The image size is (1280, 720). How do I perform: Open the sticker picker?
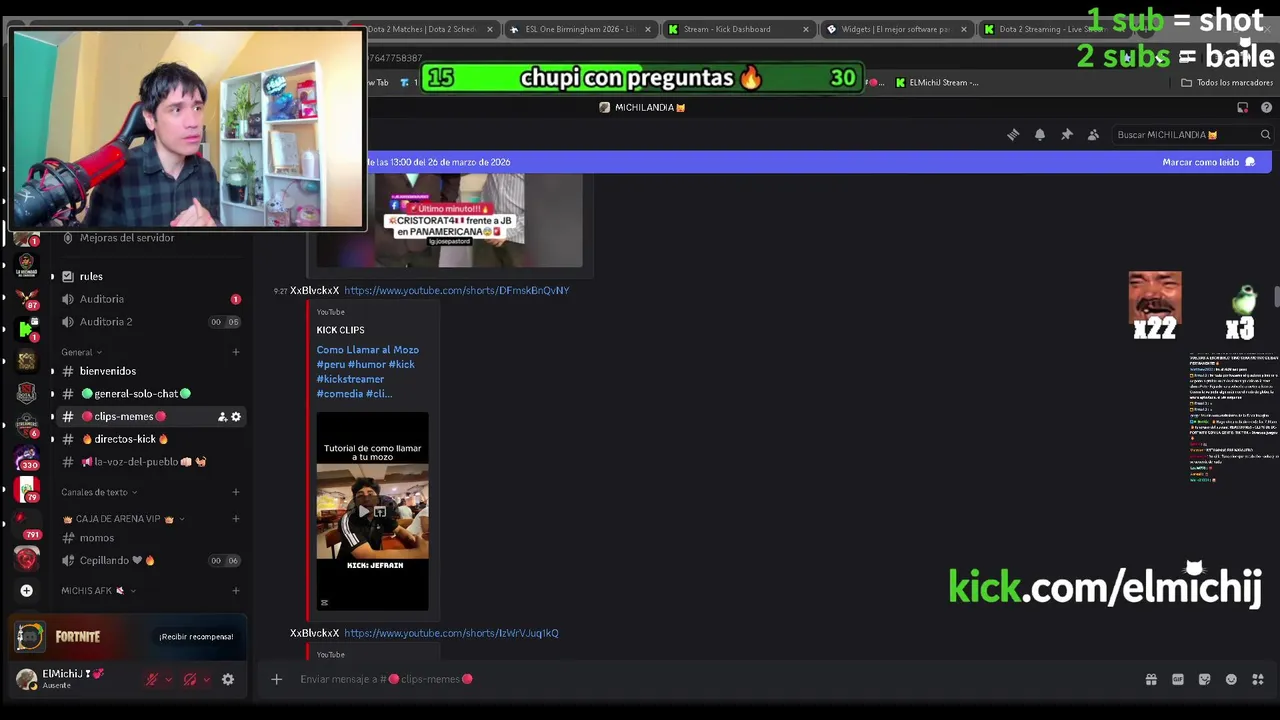point(1204,679)
